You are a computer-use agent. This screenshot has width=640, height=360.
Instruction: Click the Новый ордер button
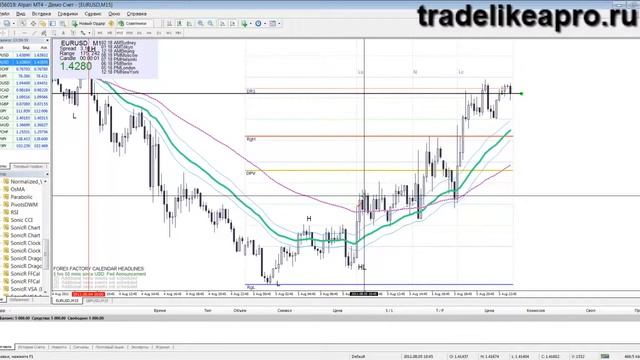pyautogui.click(x=89, y=24)
